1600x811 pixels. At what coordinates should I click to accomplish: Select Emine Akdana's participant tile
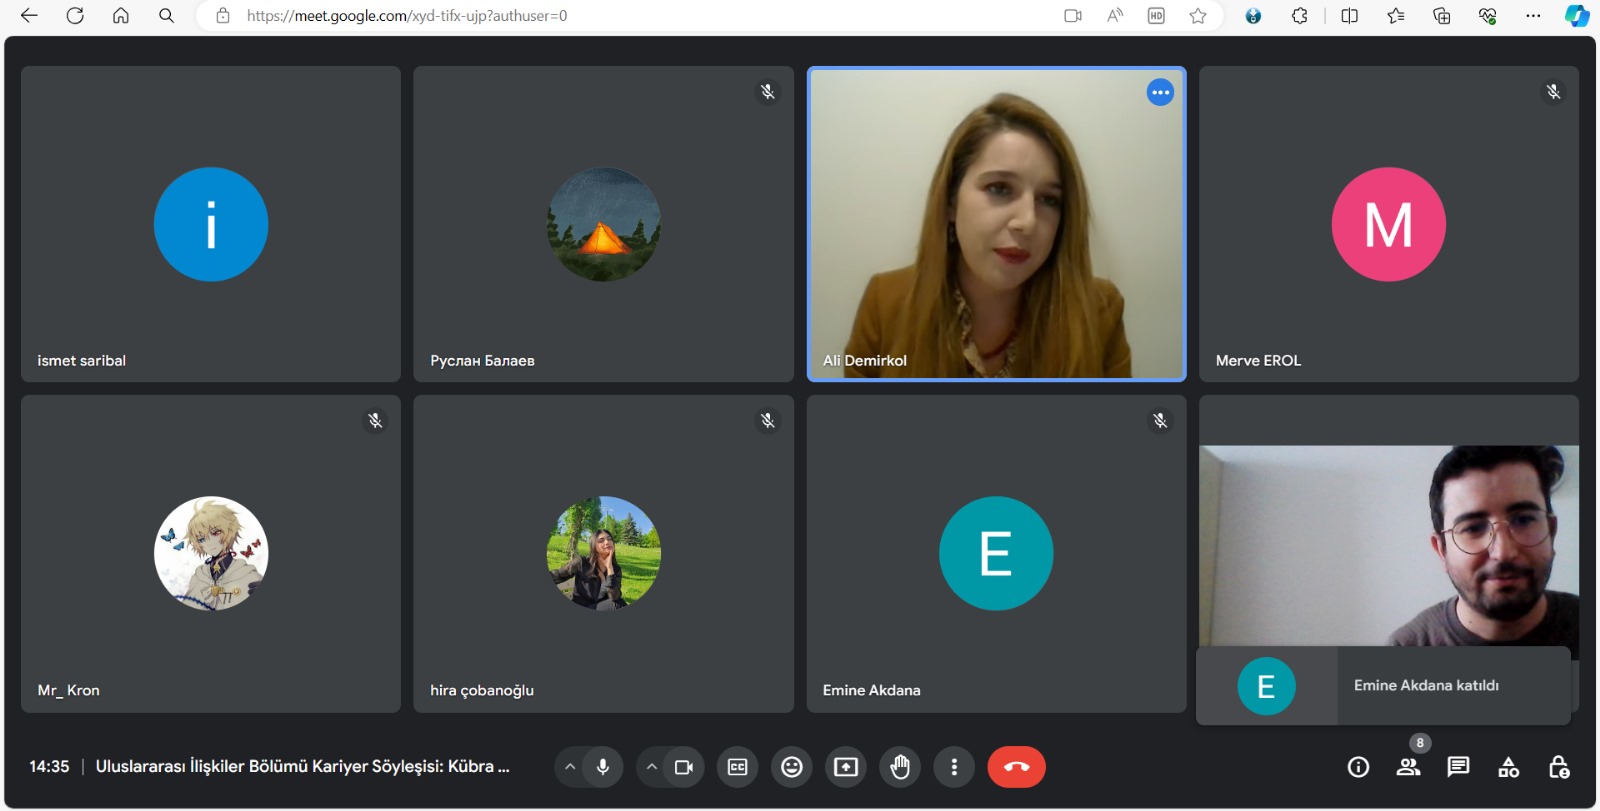996,554
